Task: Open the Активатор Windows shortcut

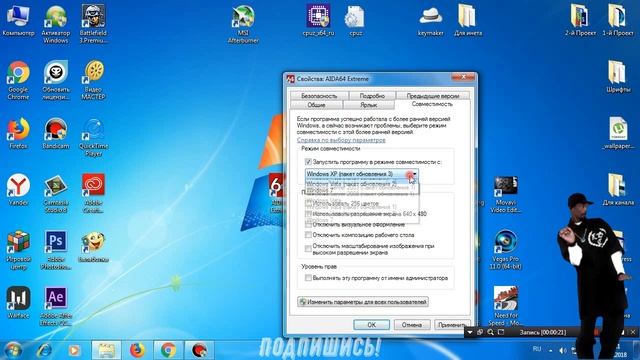Action: point(56,24)
